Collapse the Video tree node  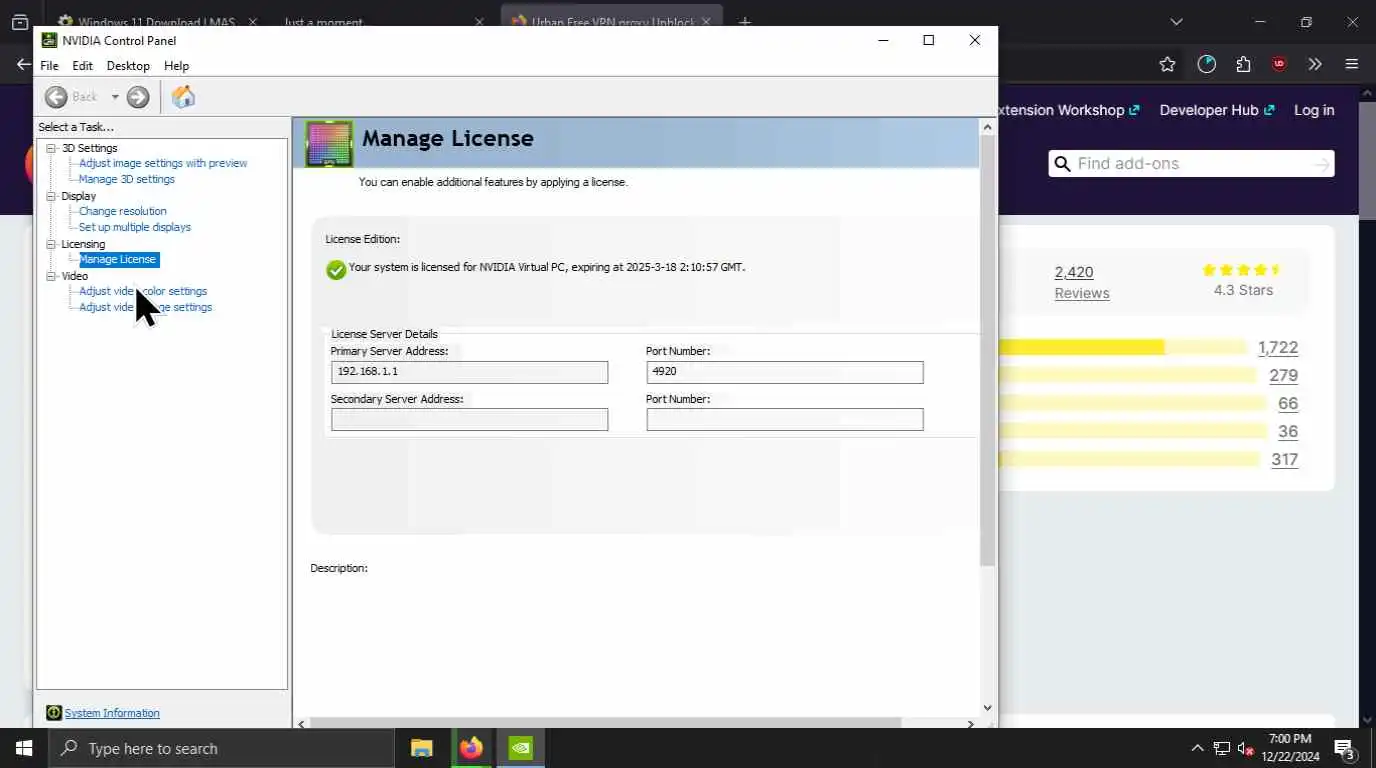point(51,276)
